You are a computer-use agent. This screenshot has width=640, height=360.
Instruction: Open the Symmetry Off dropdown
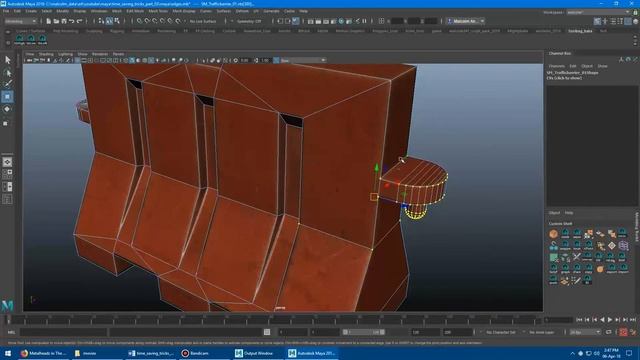click(x=248, y=21)
